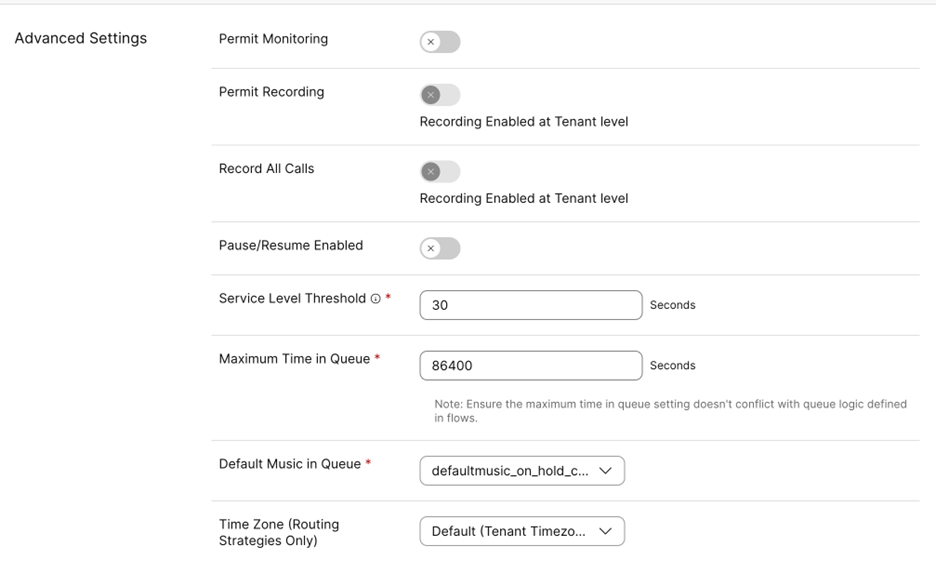This screenshot has width=936, height=573.
Task: Click the Service Level Threshold info icon
Action: (x=375, y=298)
